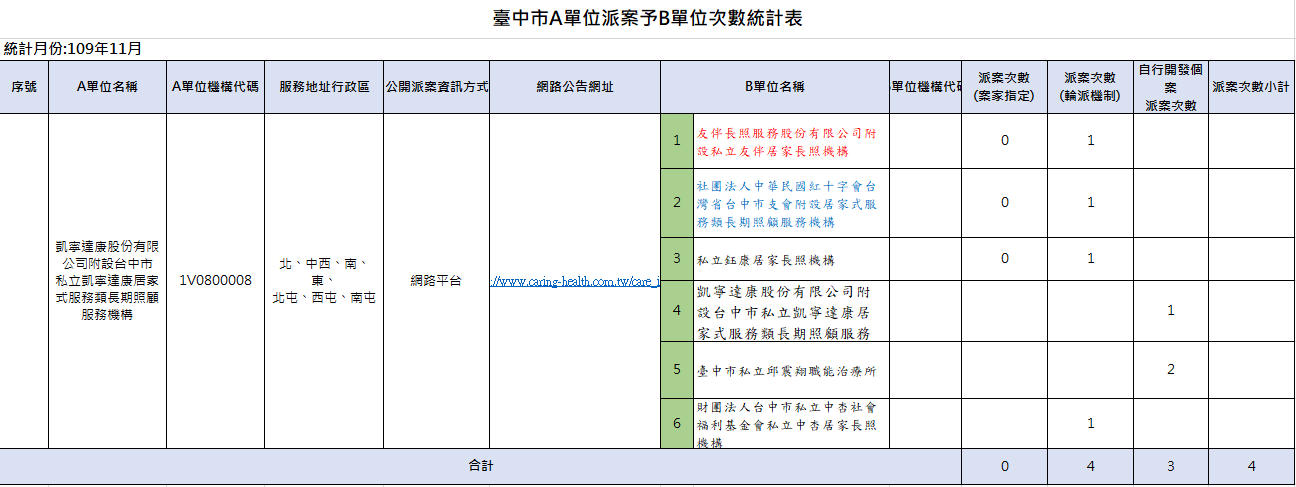Select B unit row 4 凱寧達康 name cell
This screenshot has width=1296, height=487.
click(x=791, y=311)
